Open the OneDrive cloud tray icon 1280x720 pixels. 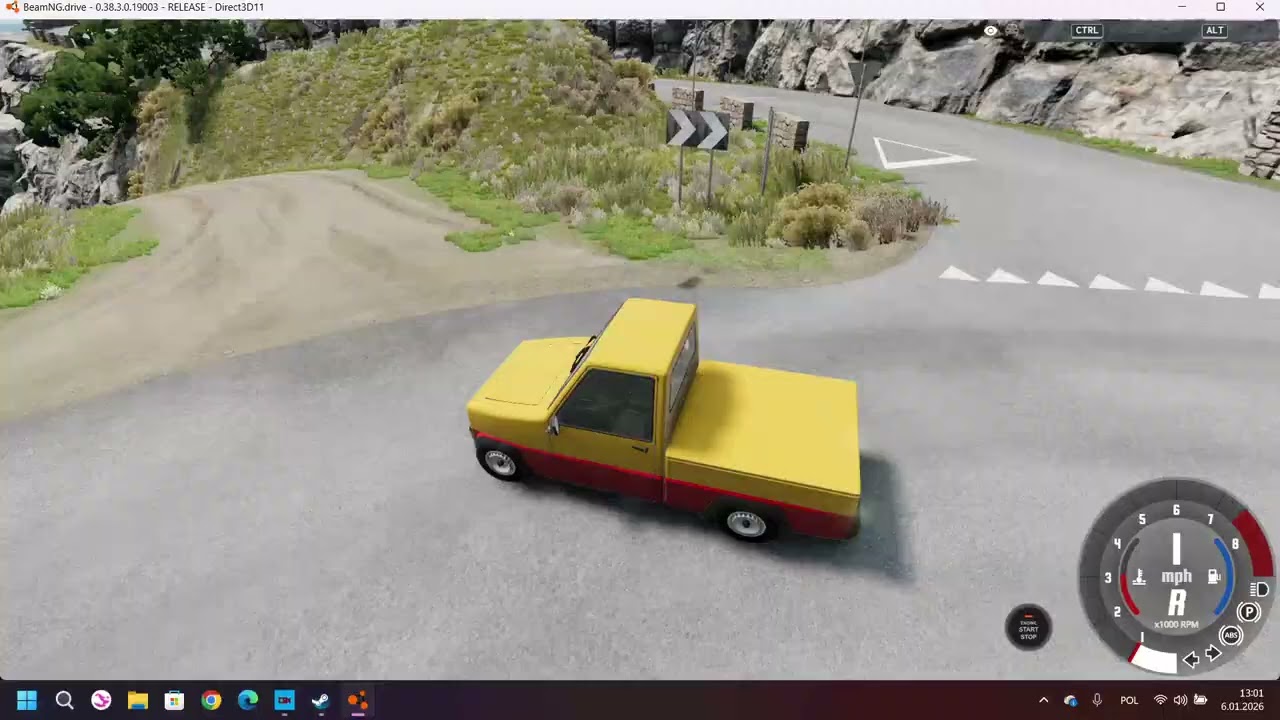(x=1071, y=700)
